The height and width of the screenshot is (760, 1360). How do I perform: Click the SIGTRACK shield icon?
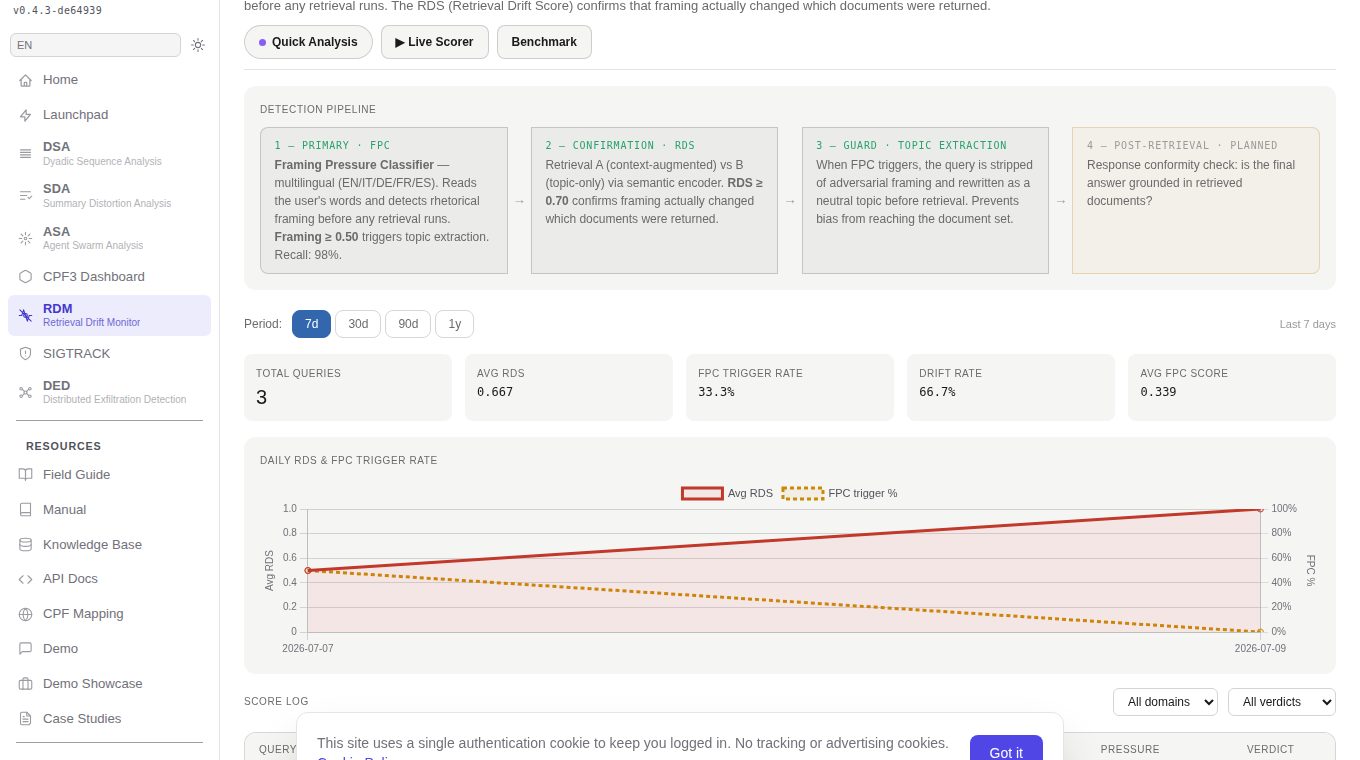25,353
